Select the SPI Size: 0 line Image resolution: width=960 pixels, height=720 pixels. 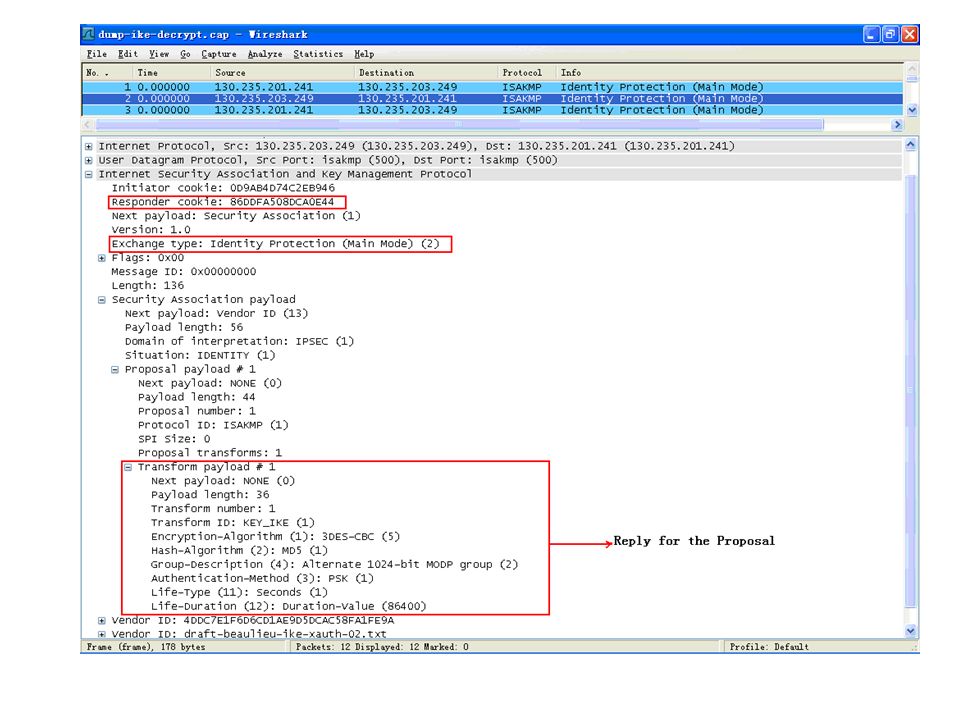(x=174, y=440)
